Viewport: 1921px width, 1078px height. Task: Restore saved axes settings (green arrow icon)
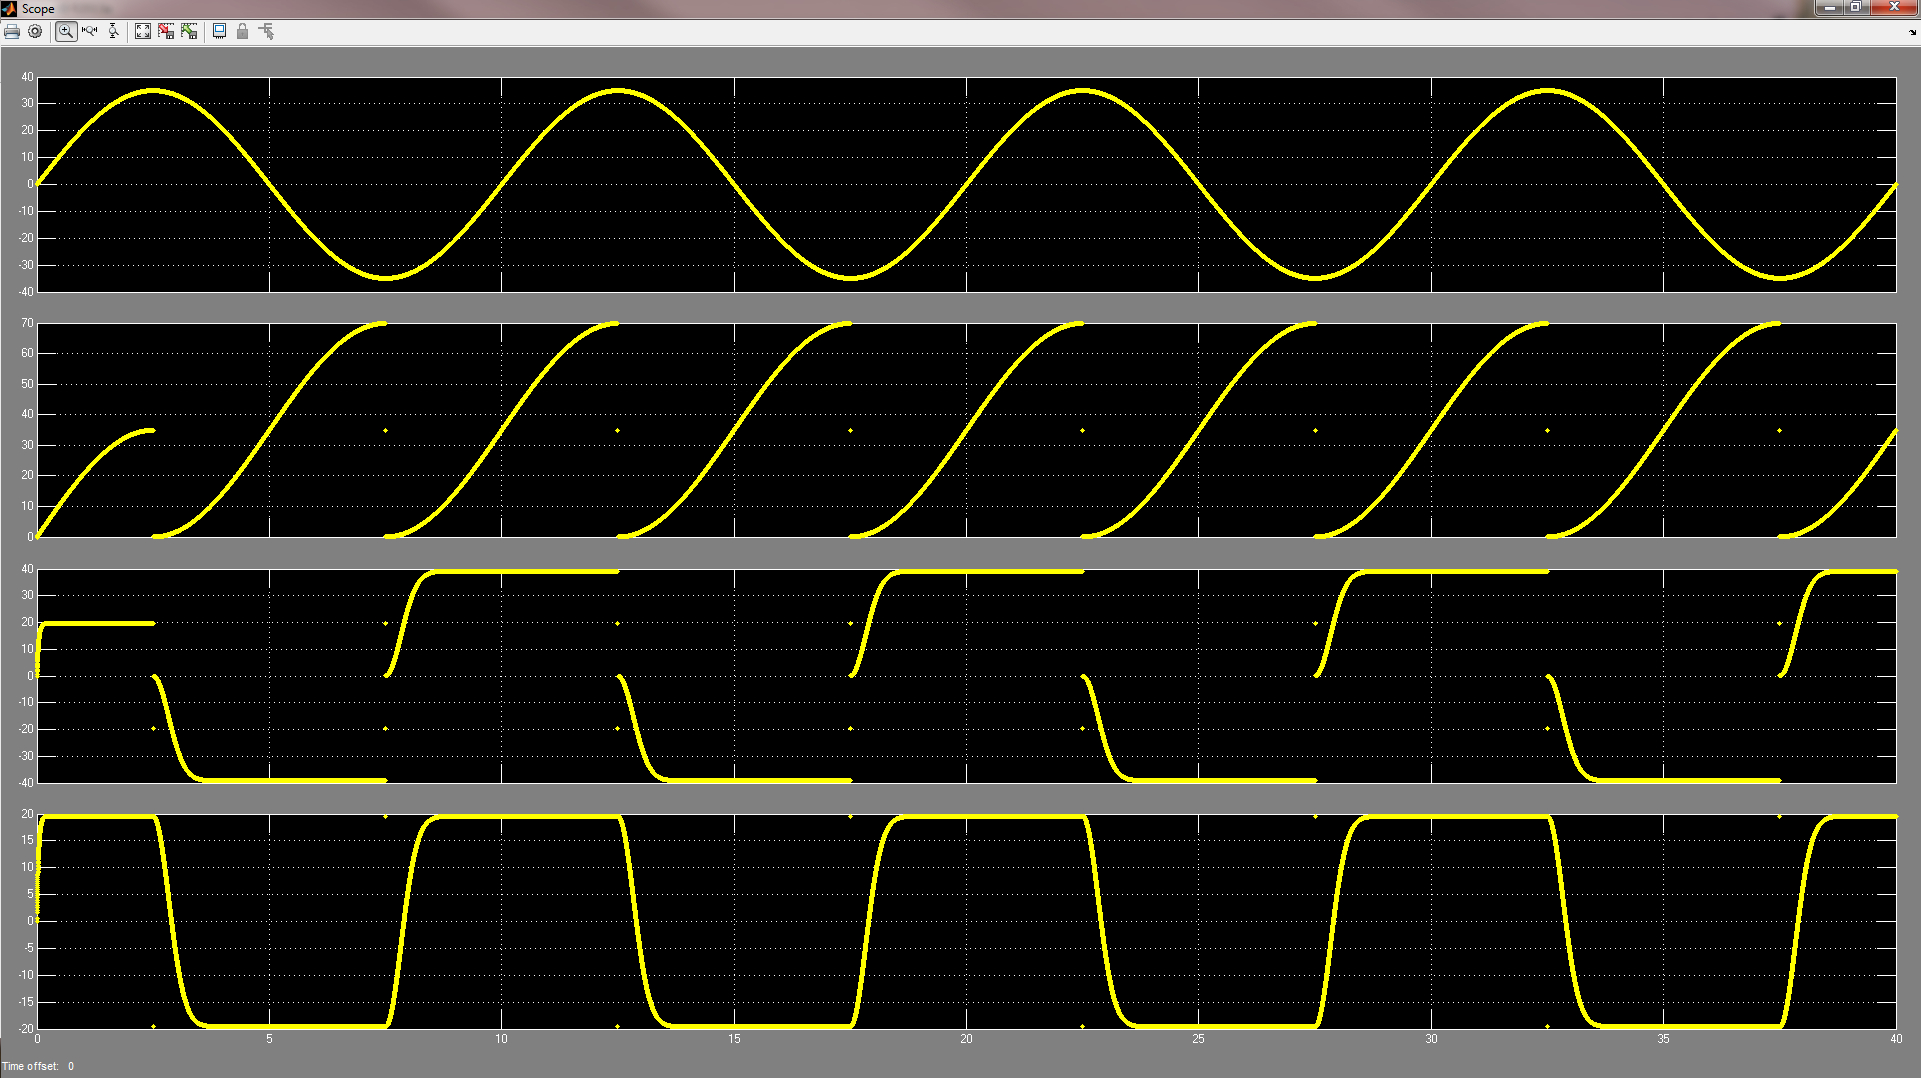click(189, 32)
